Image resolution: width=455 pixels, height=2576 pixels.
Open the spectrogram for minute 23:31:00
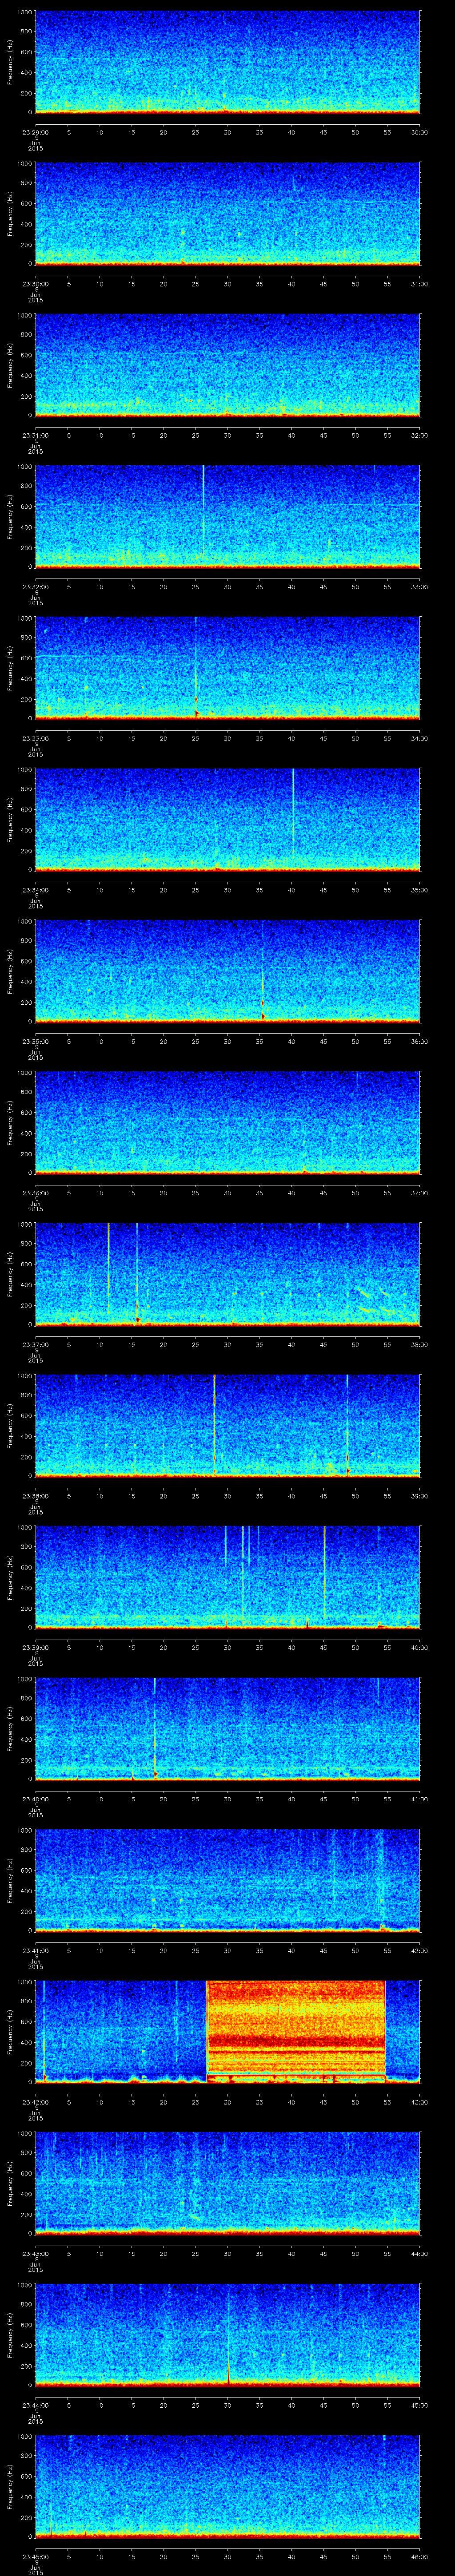click(227, 365)
